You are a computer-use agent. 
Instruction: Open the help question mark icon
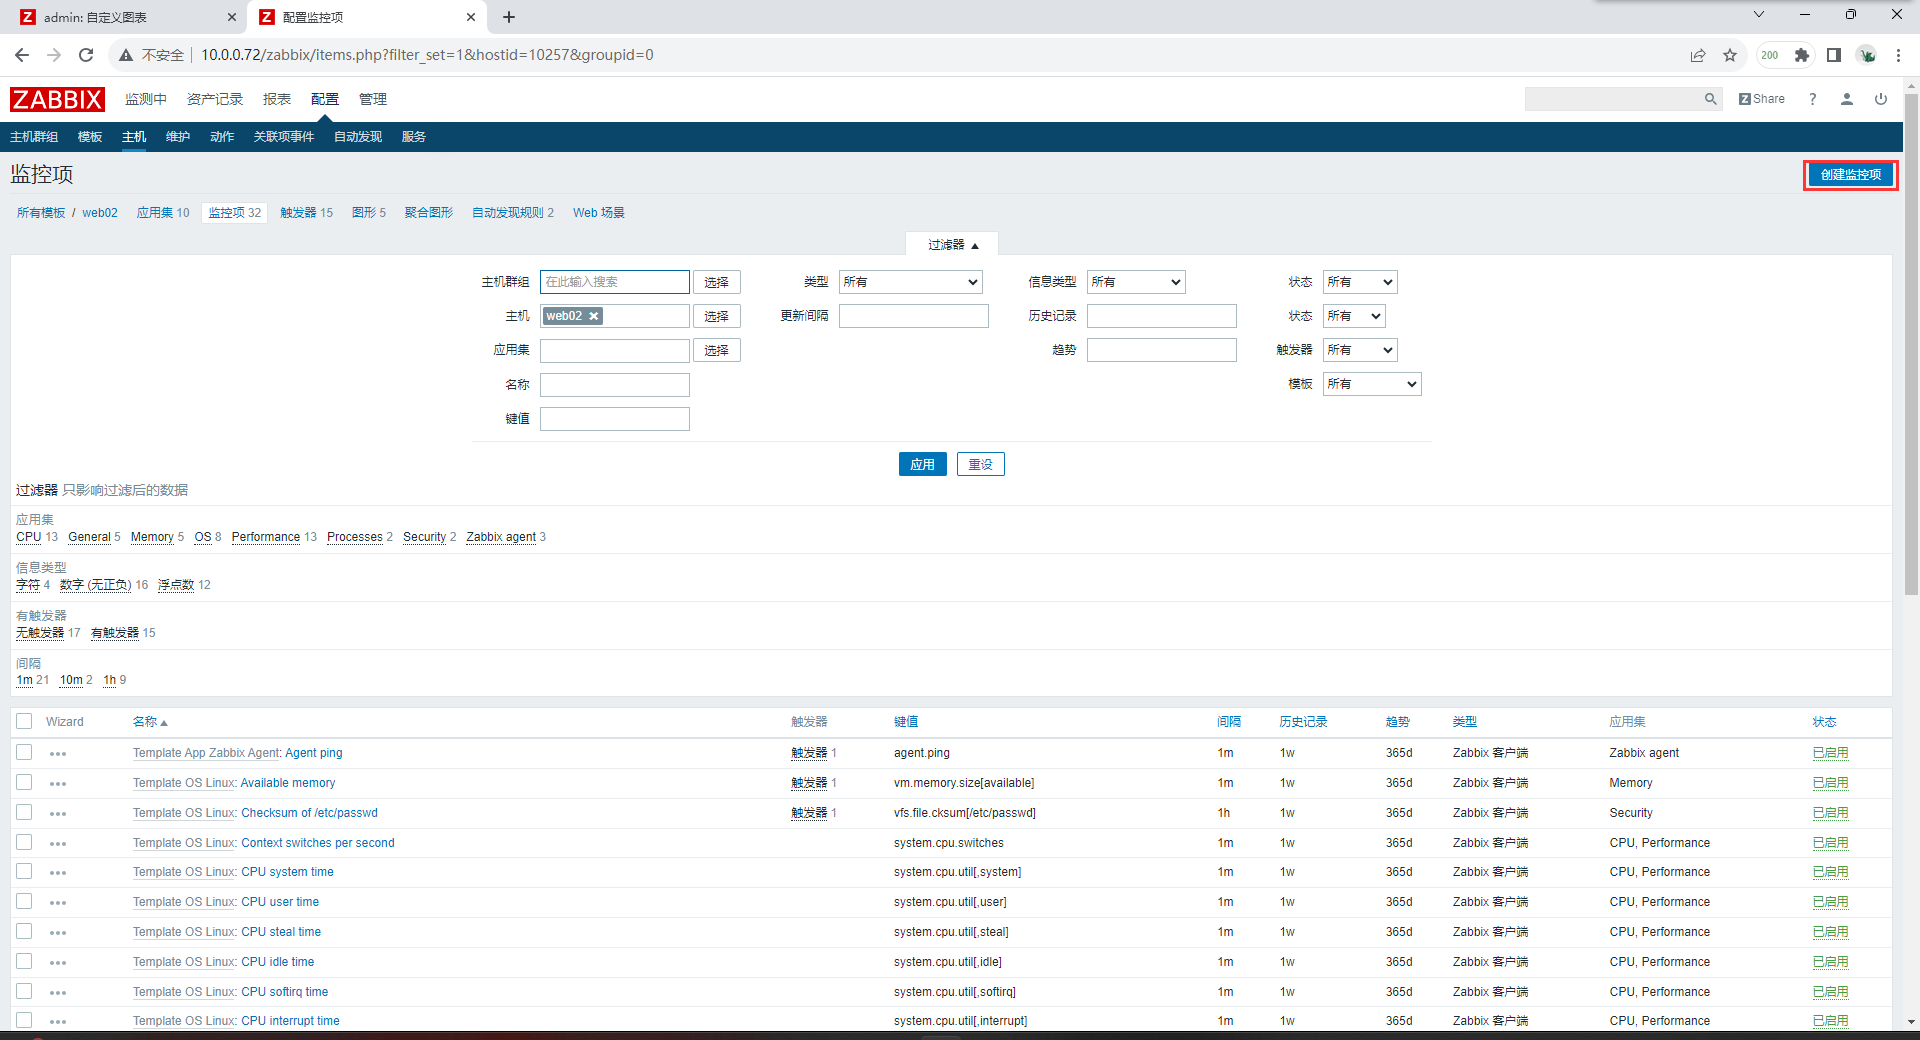coord(1813,99)
